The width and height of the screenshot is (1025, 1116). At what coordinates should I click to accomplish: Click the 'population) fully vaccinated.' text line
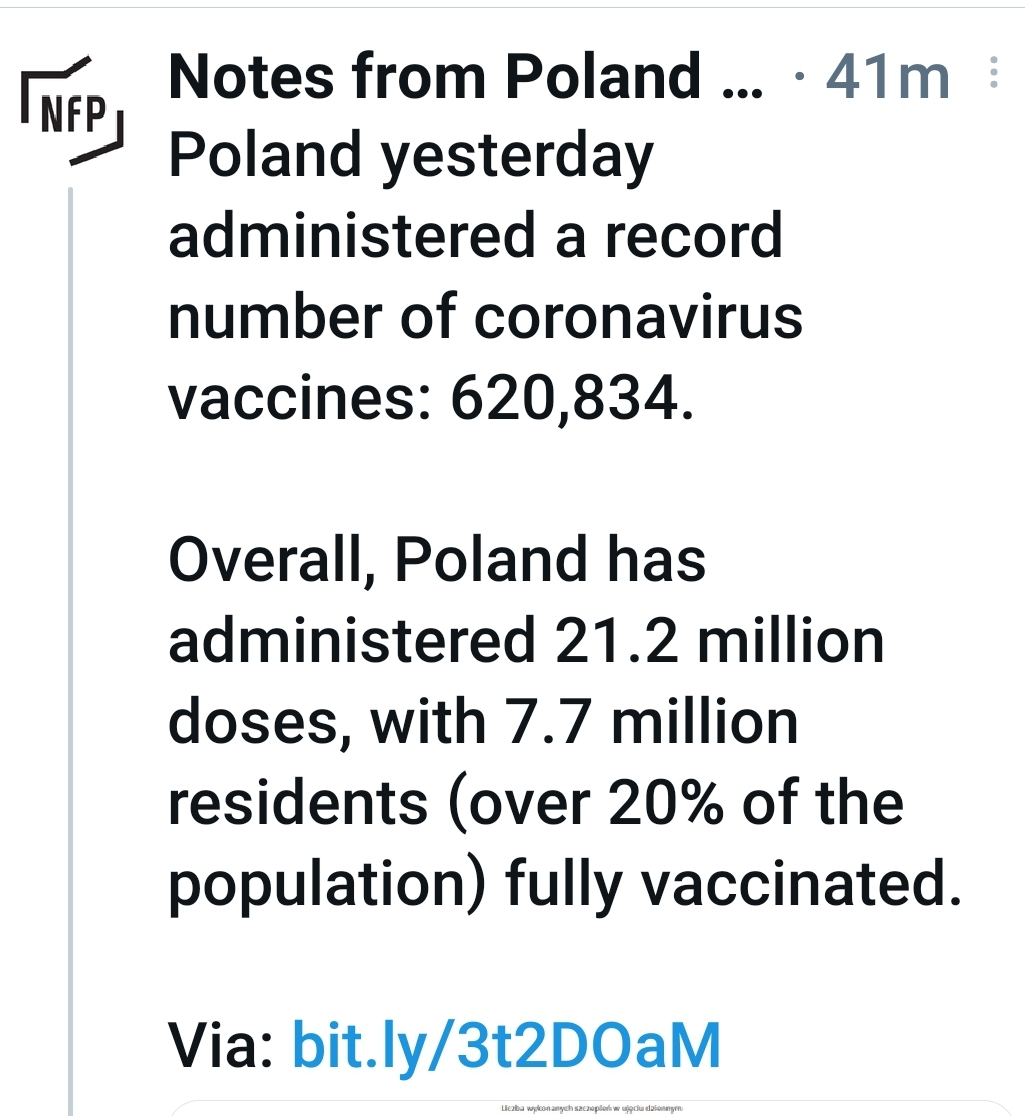tap(565, 886)
